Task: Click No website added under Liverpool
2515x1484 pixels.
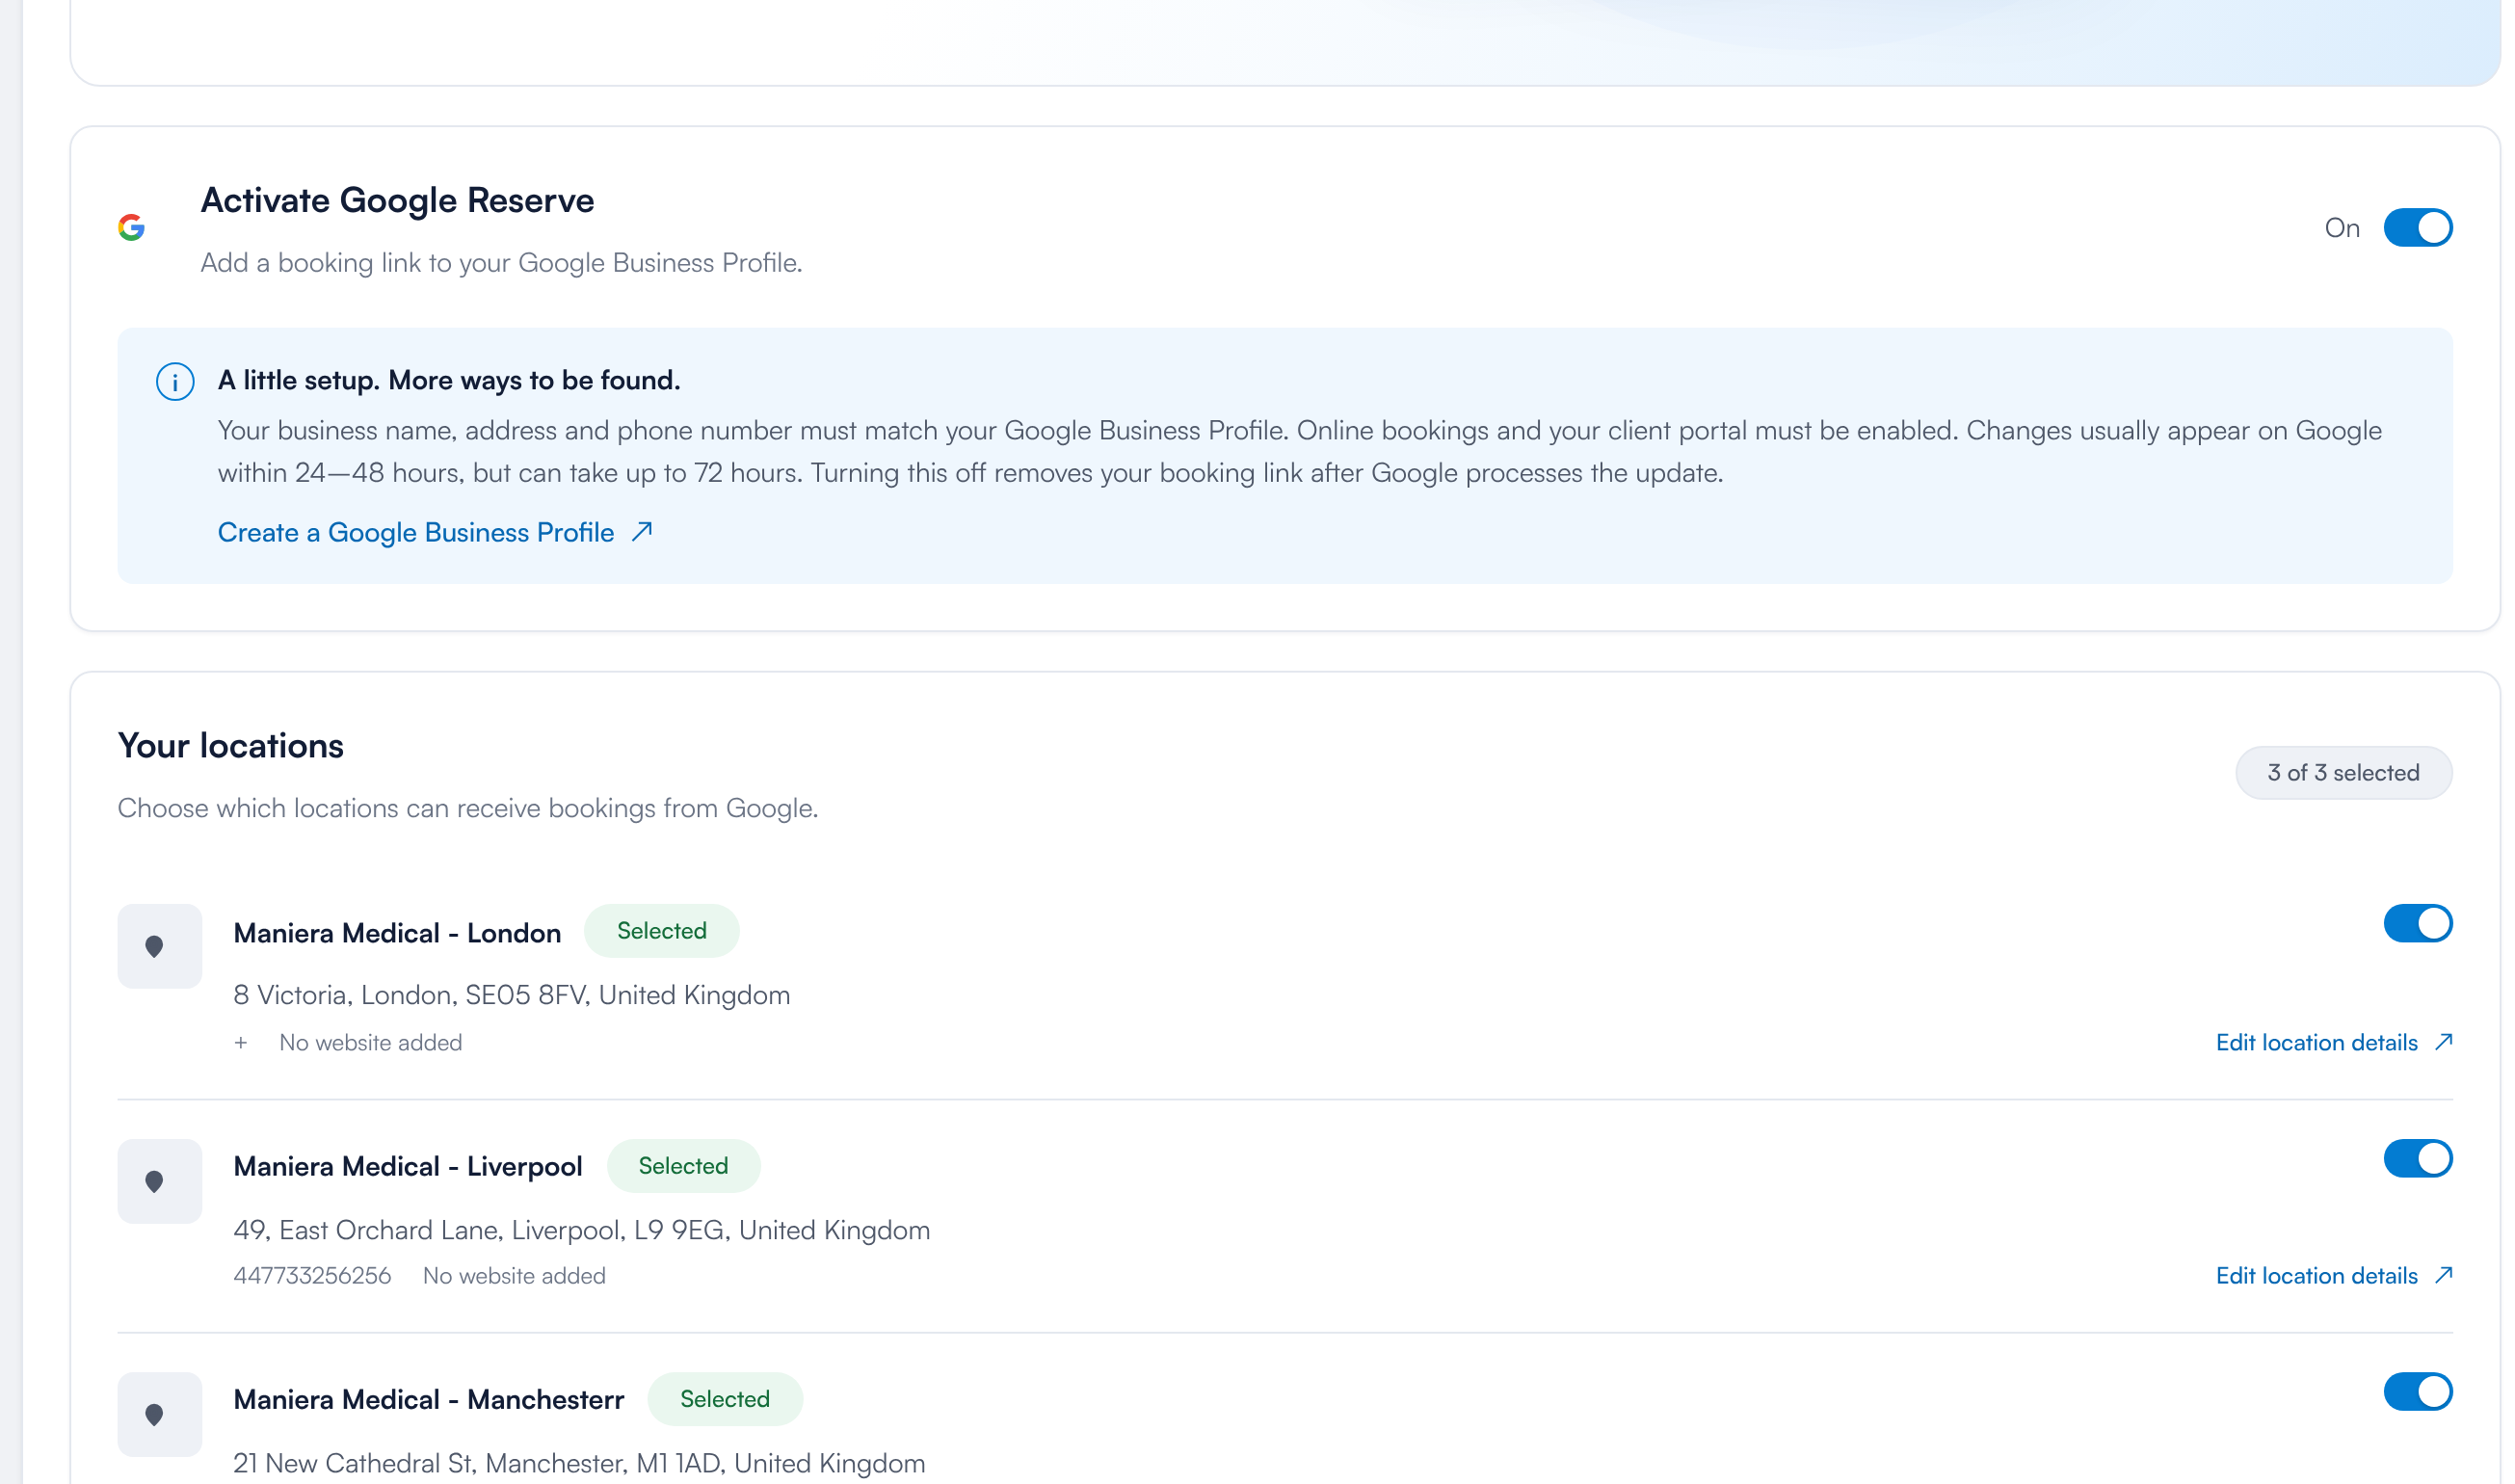Action: [514, 1276]
